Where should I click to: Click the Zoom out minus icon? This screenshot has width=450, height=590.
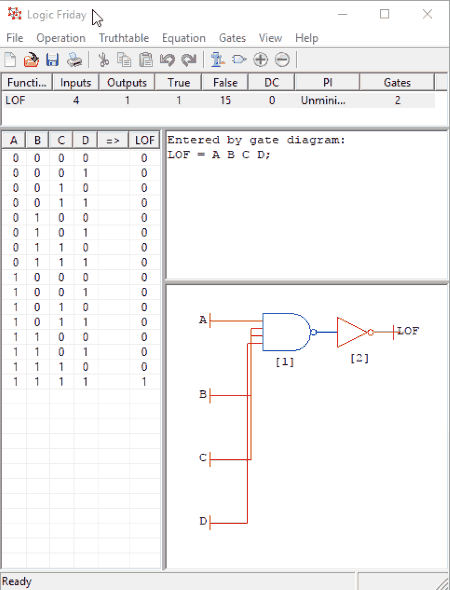coord(282,59)
